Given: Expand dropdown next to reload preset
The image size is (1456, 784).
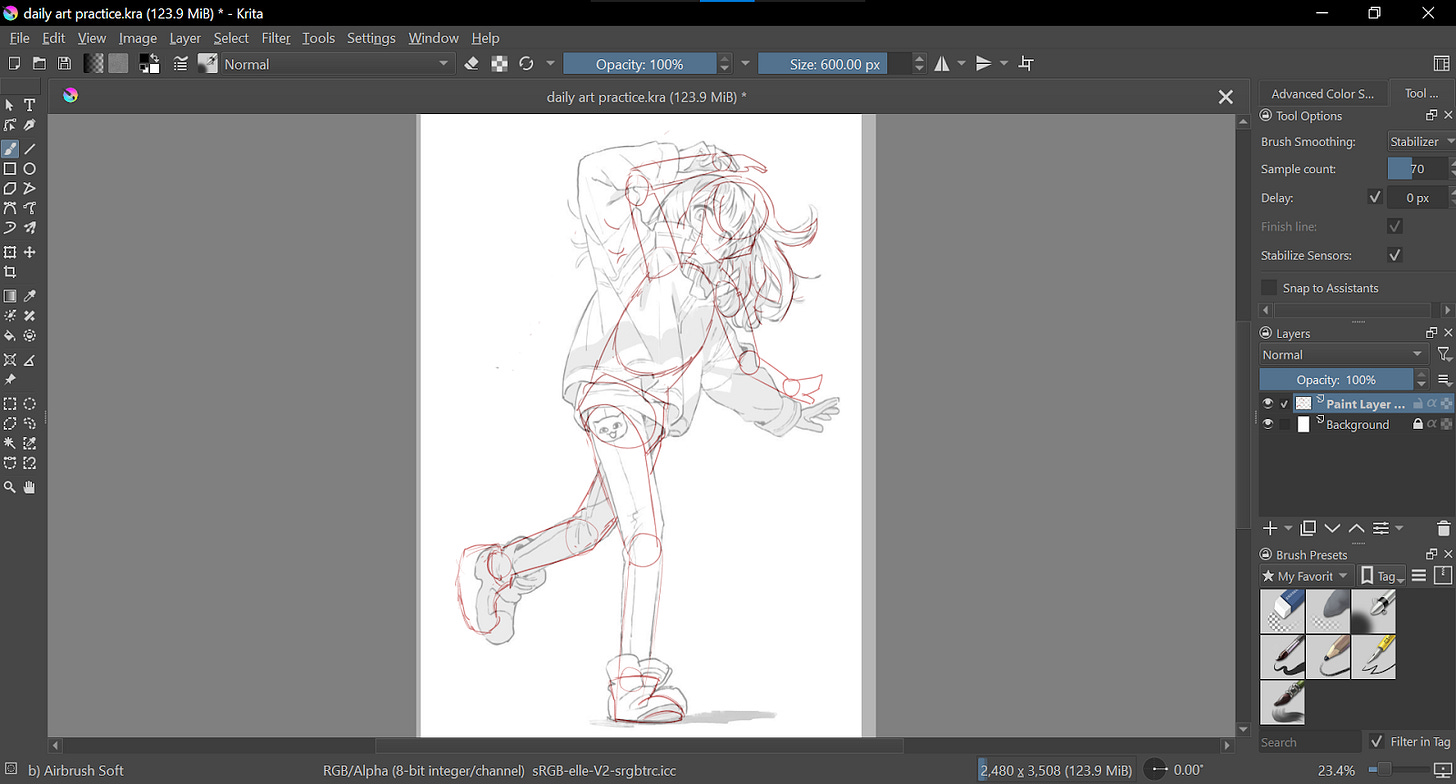Looking at the screenshot, I should pos(550,64).
